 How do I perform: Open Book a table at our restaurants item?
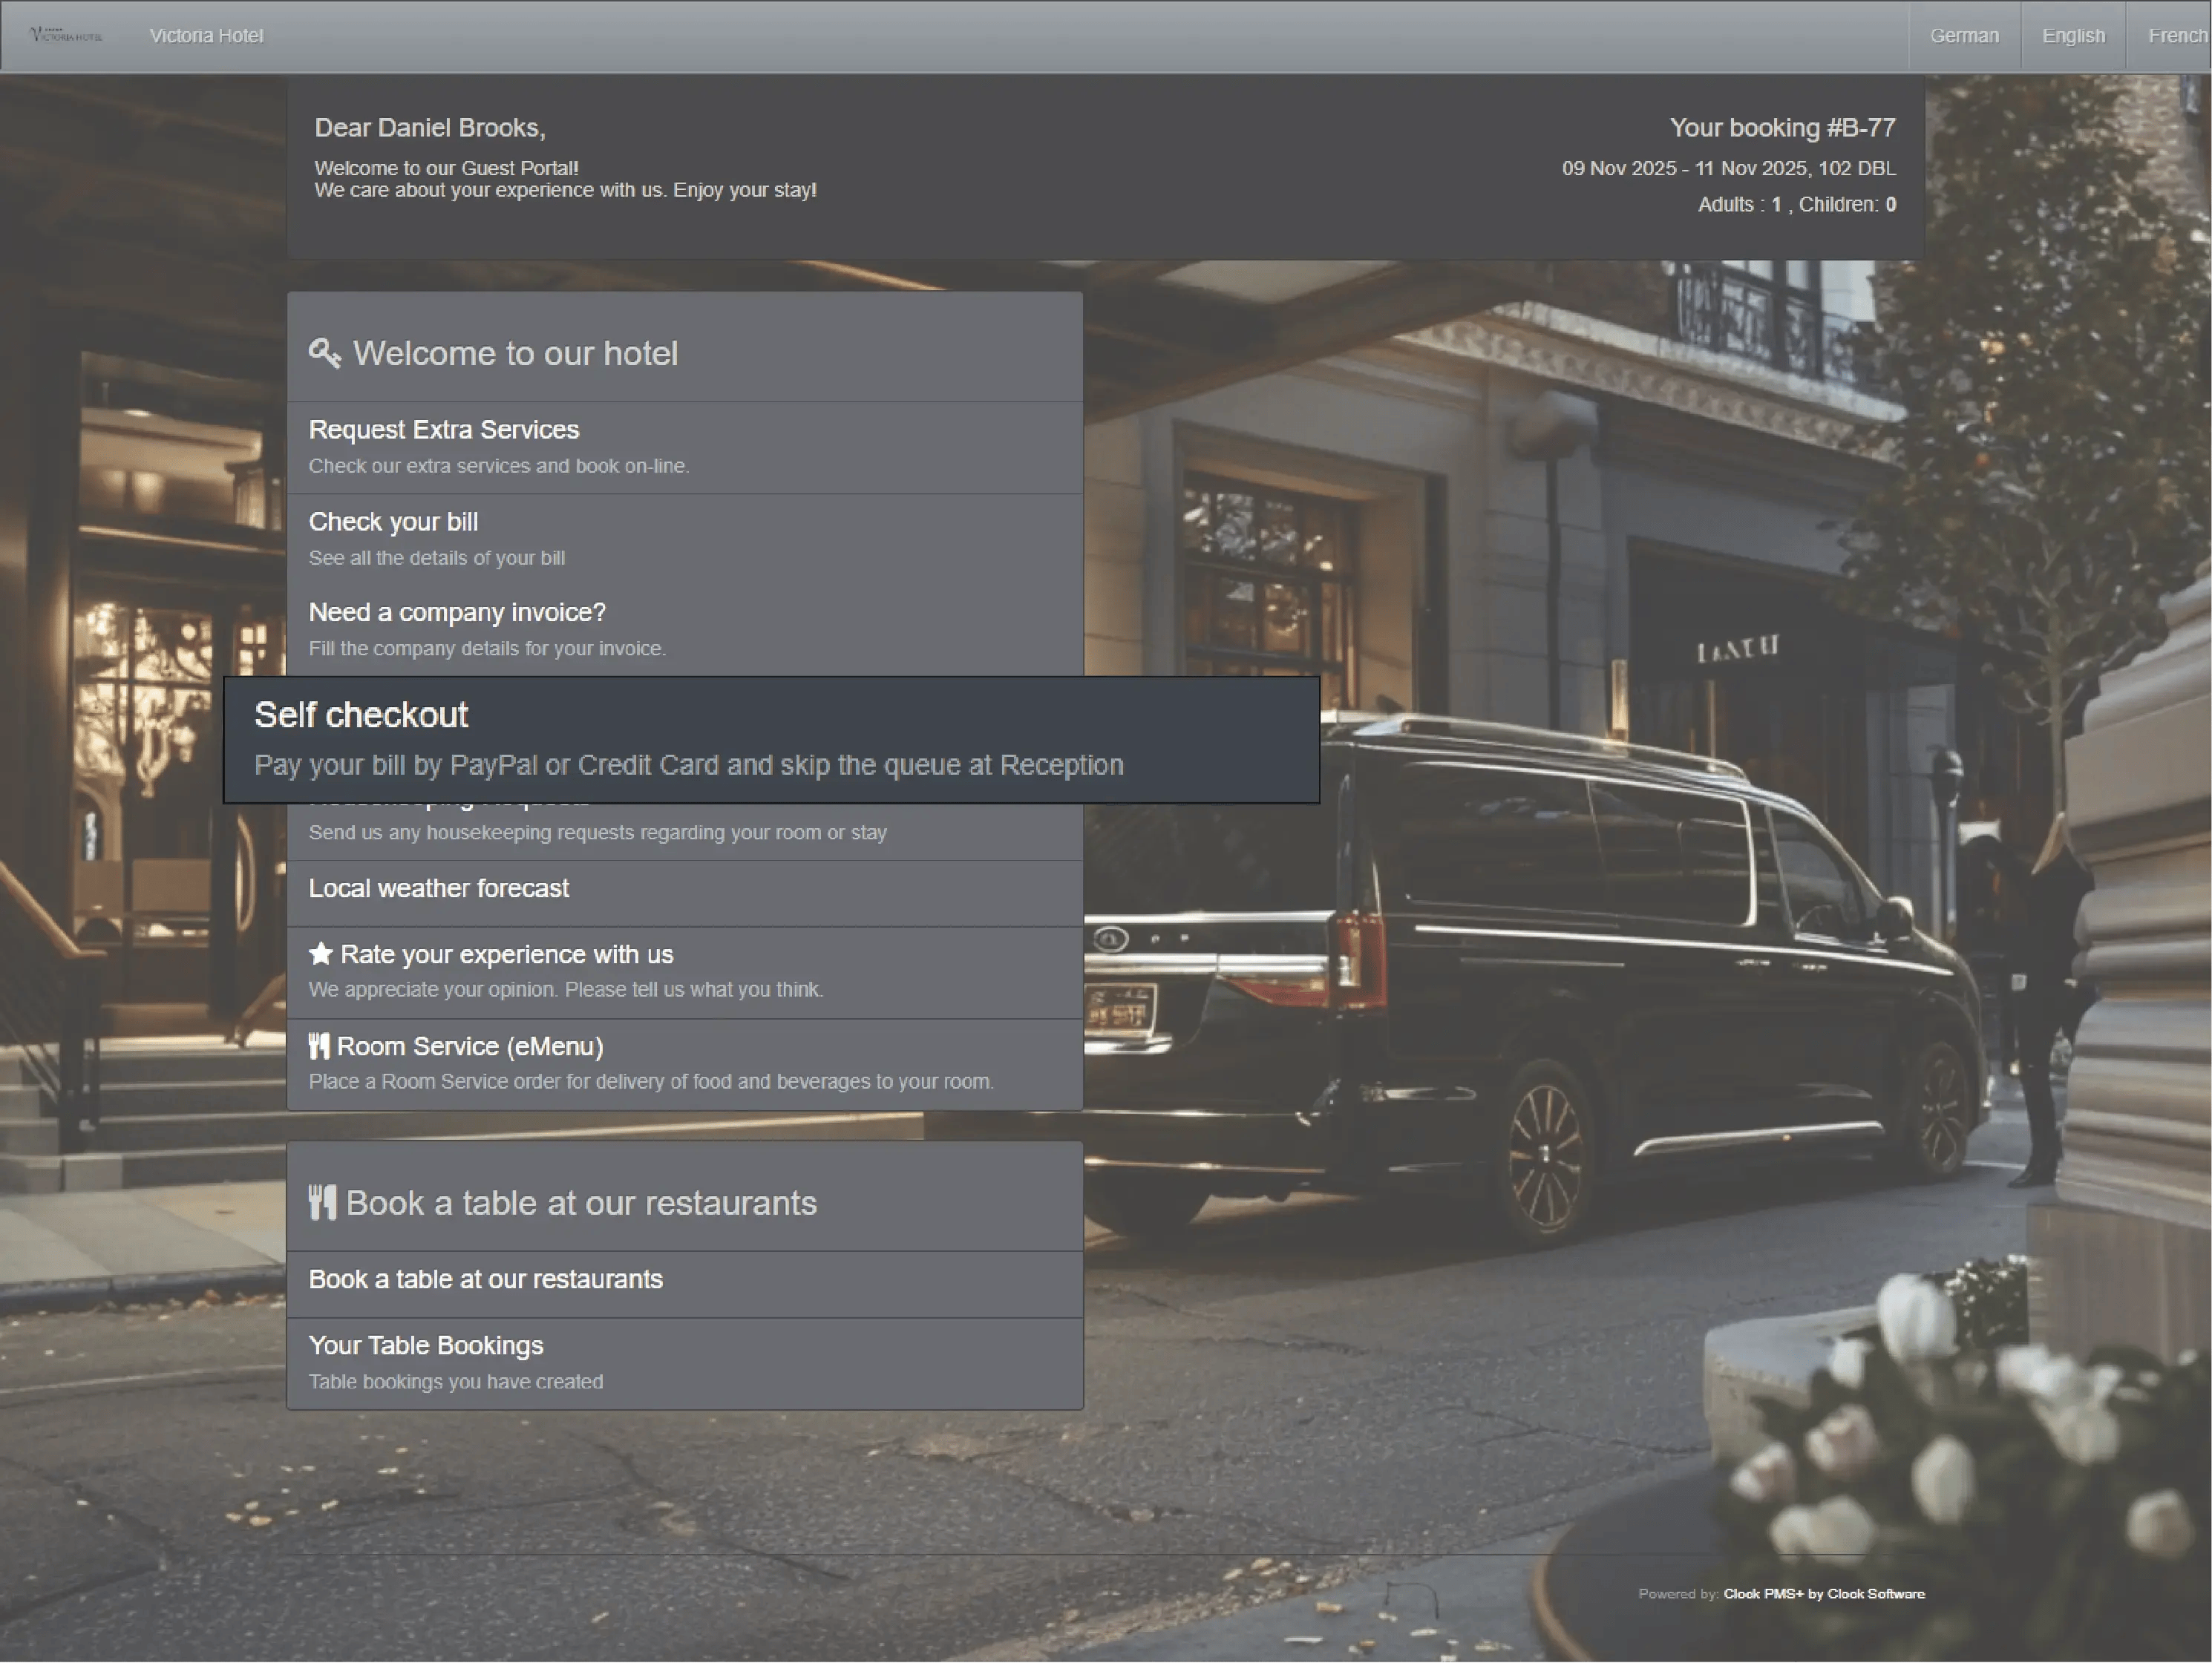coord(485,1279)
